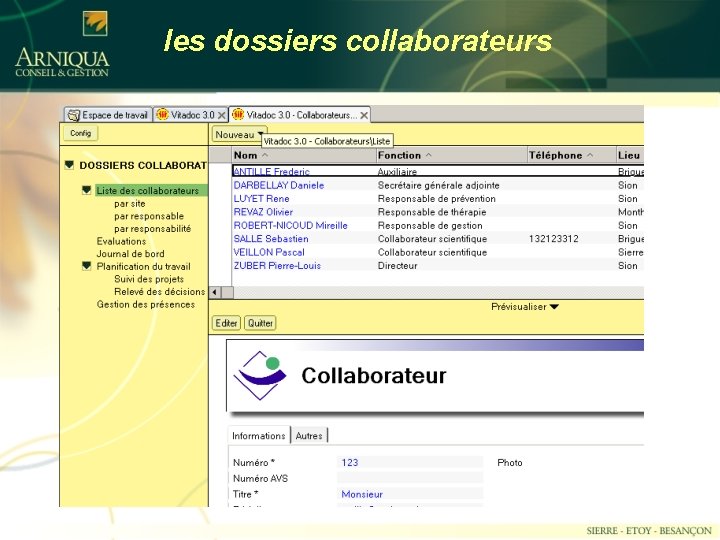This screenshot has height=540, width=720.
Task: Sort by the Fonction column
Action: 451,155
